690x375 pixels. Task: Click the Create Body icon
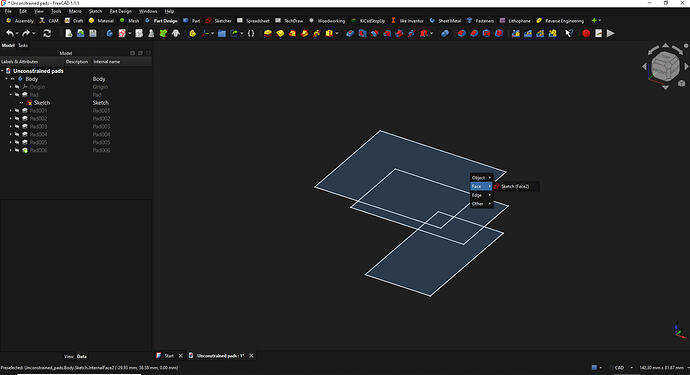click(x=110, y=33)
